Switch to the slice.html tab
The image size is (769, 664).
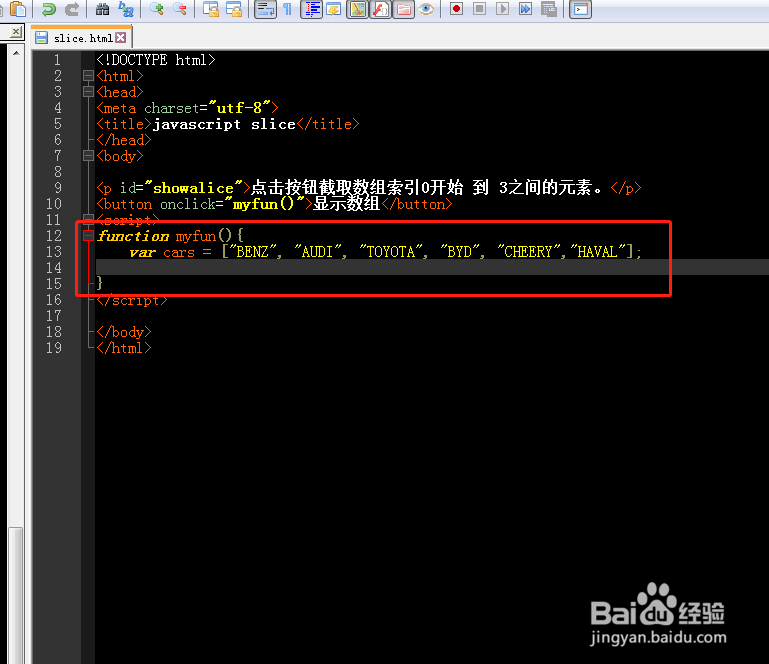(82, 38)
